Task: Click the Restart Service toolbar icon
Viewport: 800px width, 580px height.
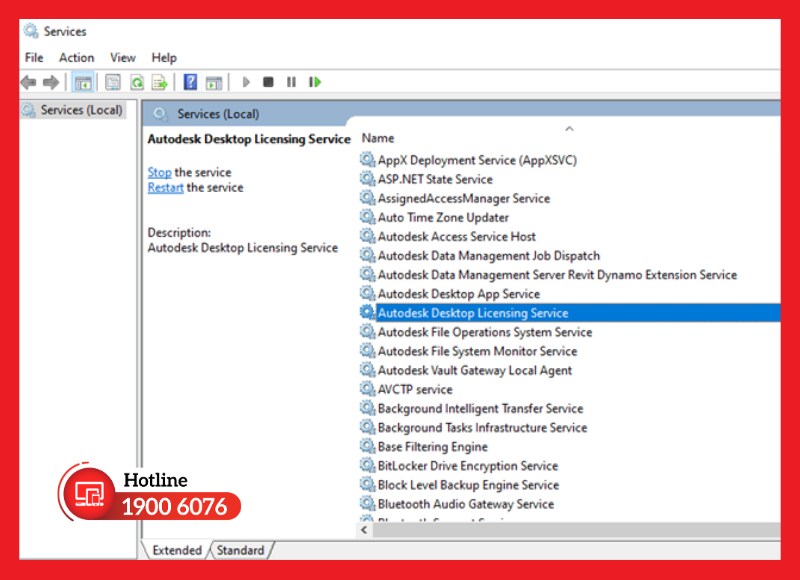Action: tap(315, 82)
